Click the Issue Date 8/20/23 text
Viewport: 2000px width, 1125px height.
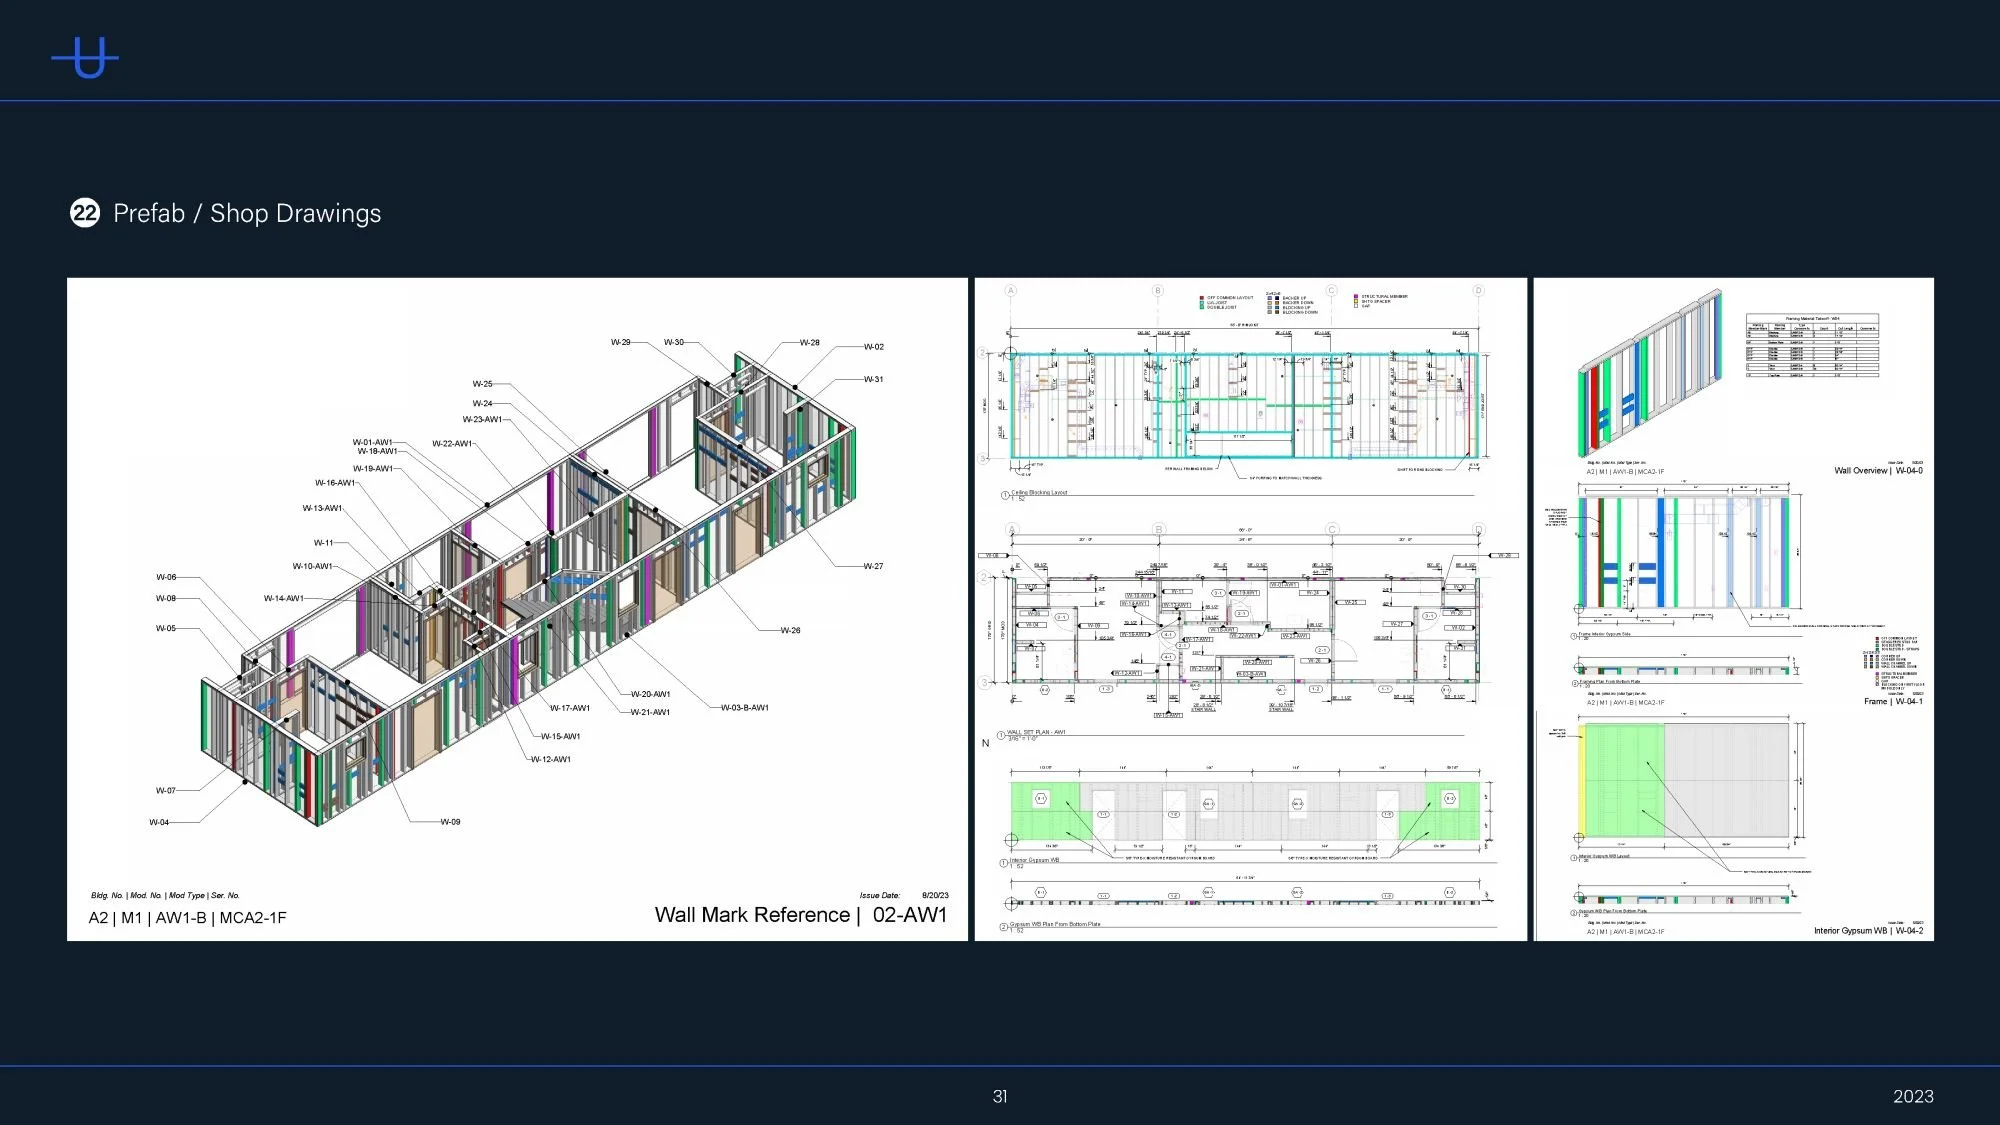pos(903,895)
